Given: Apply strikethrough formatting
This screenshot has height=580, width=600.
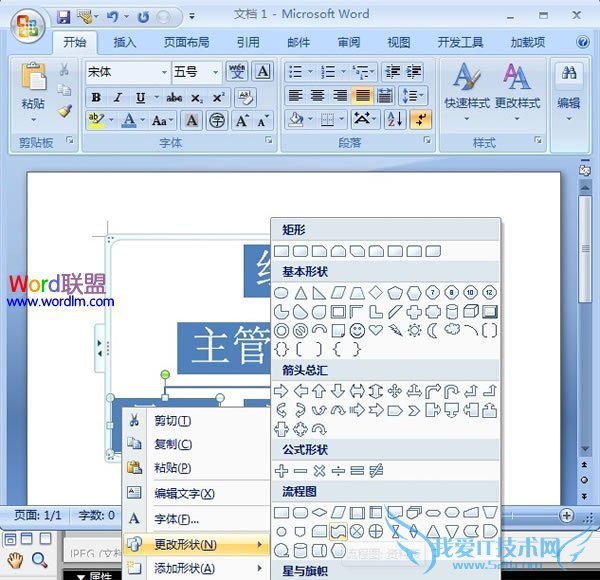Looking at the screenshot, I should (174, 98).
